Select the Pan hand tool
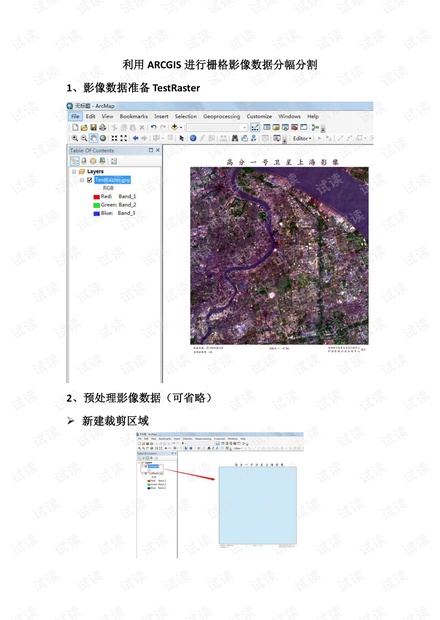Screen dimensions: 440x620 (93, 138)
